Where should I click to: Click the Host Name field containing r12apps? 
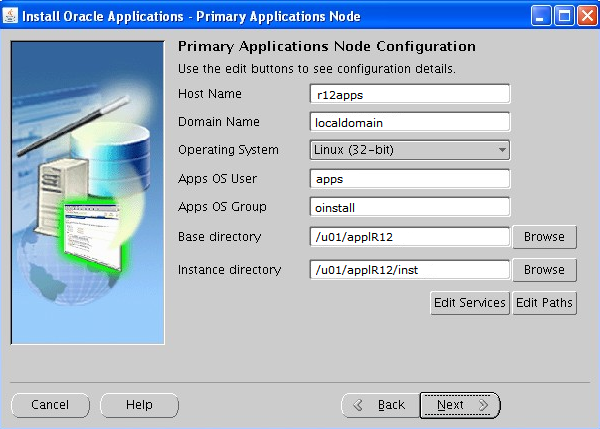pyautogui.click(x=409, y=94)
